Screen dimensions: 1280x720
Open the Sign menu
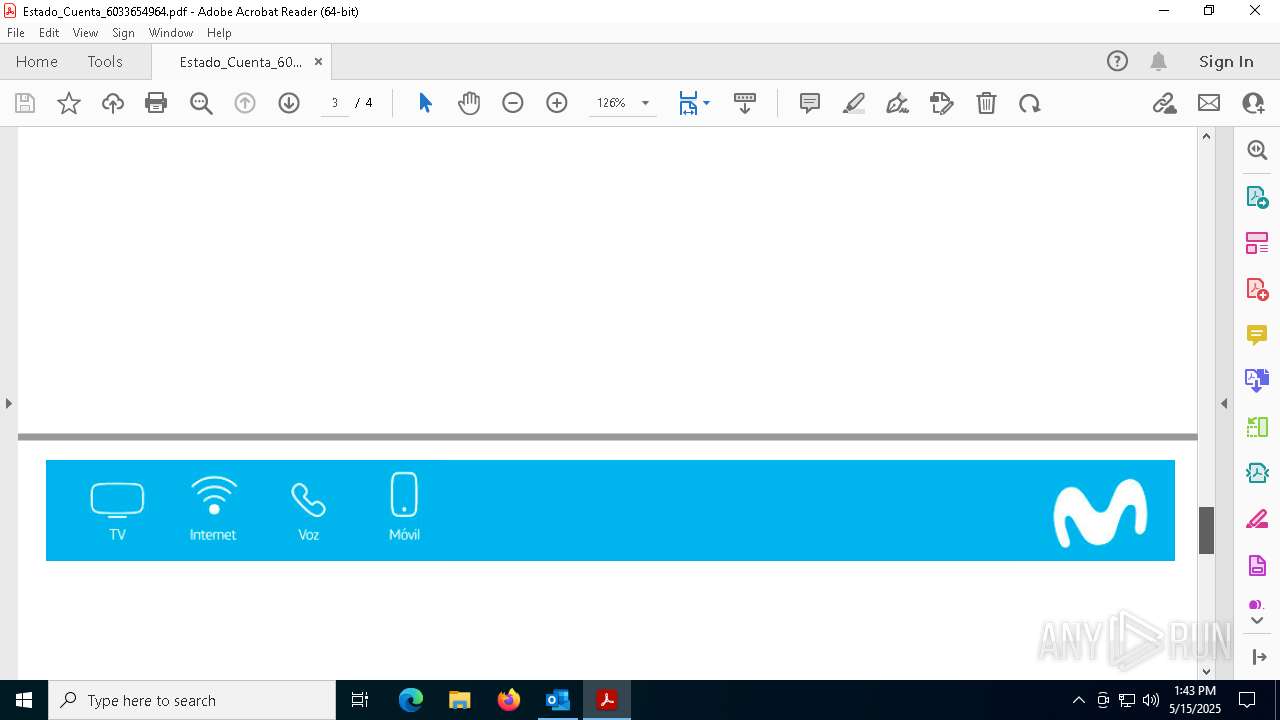(x=124, y=33)
